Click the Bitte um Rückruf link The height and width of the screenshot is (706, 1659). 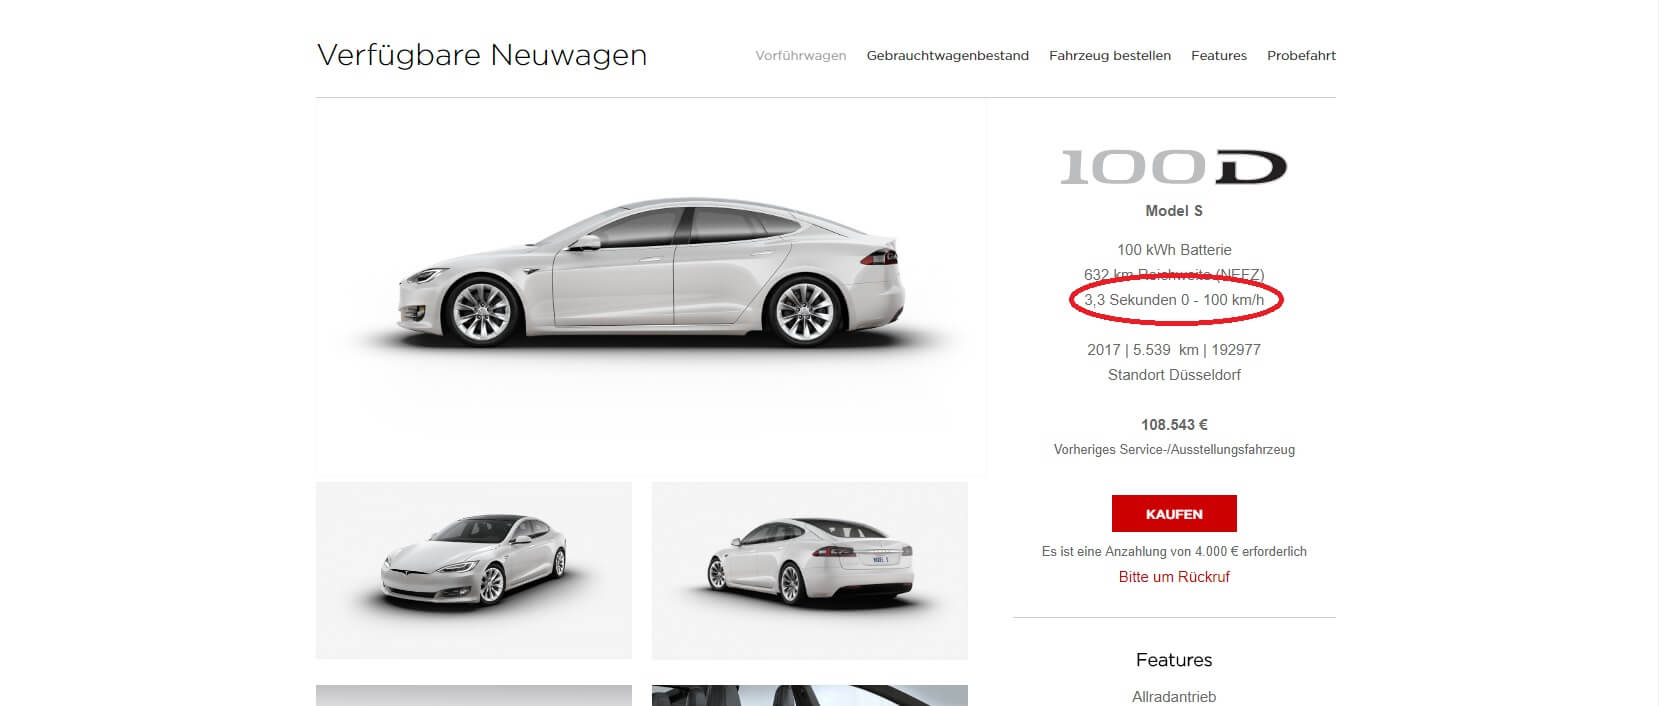1174,577
